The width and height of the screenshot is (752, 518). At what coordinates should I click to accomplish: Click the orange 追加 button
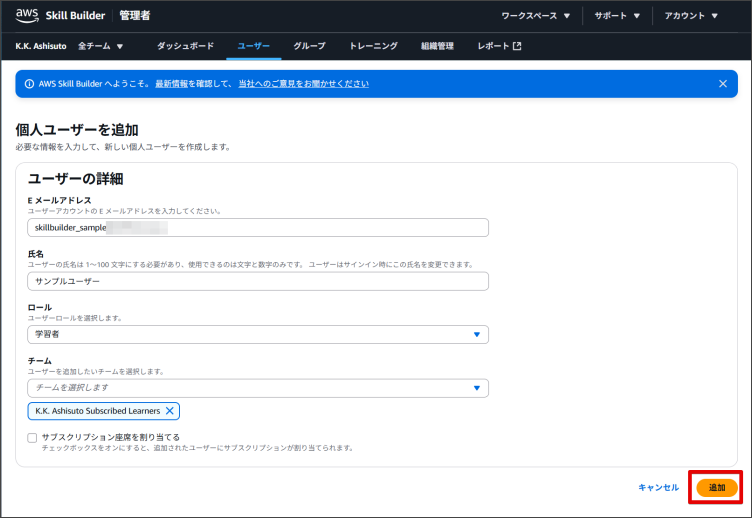(x=716, y=487)
